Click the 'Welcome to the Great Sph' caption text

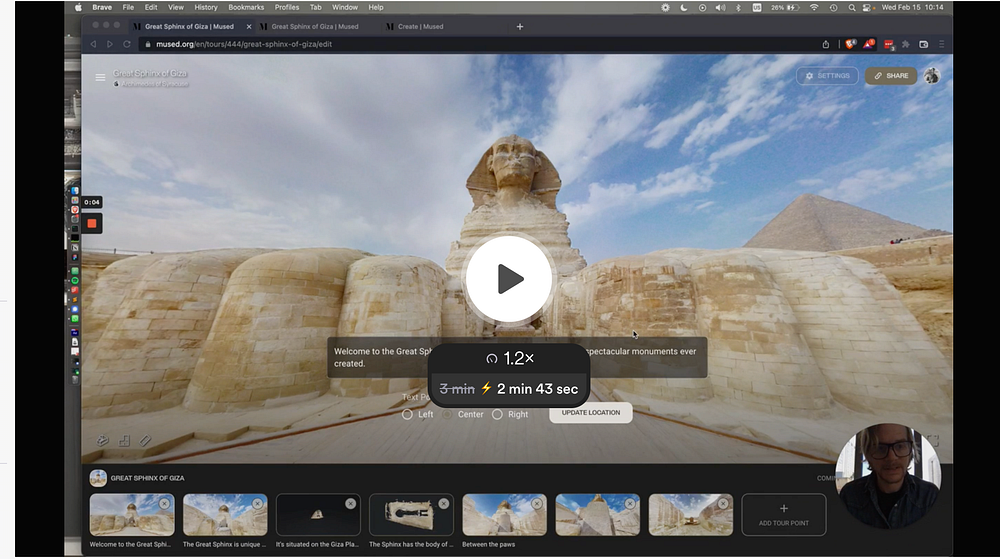(383, 351)
